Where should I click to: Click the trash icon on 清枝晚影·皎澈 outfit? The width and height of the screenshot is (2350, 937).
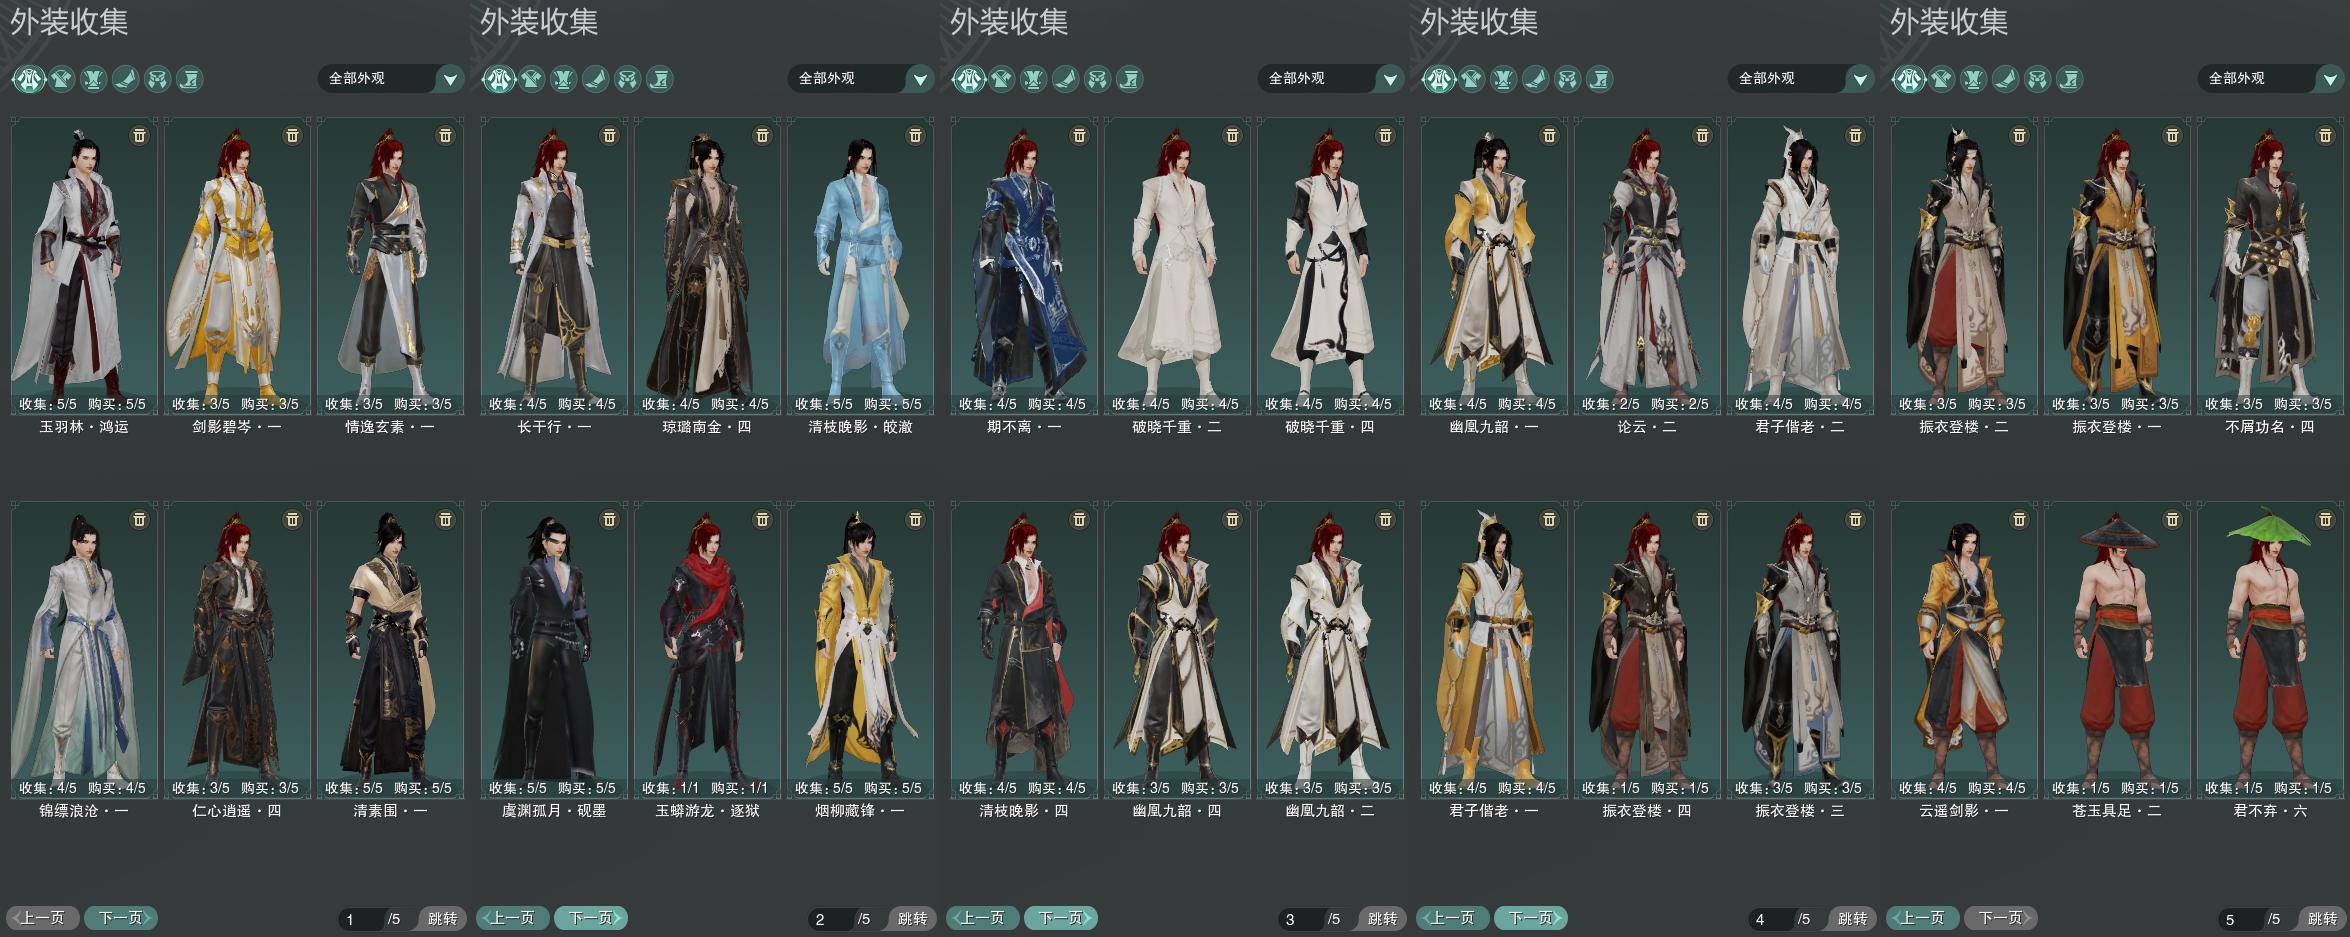tap(915, 135)
